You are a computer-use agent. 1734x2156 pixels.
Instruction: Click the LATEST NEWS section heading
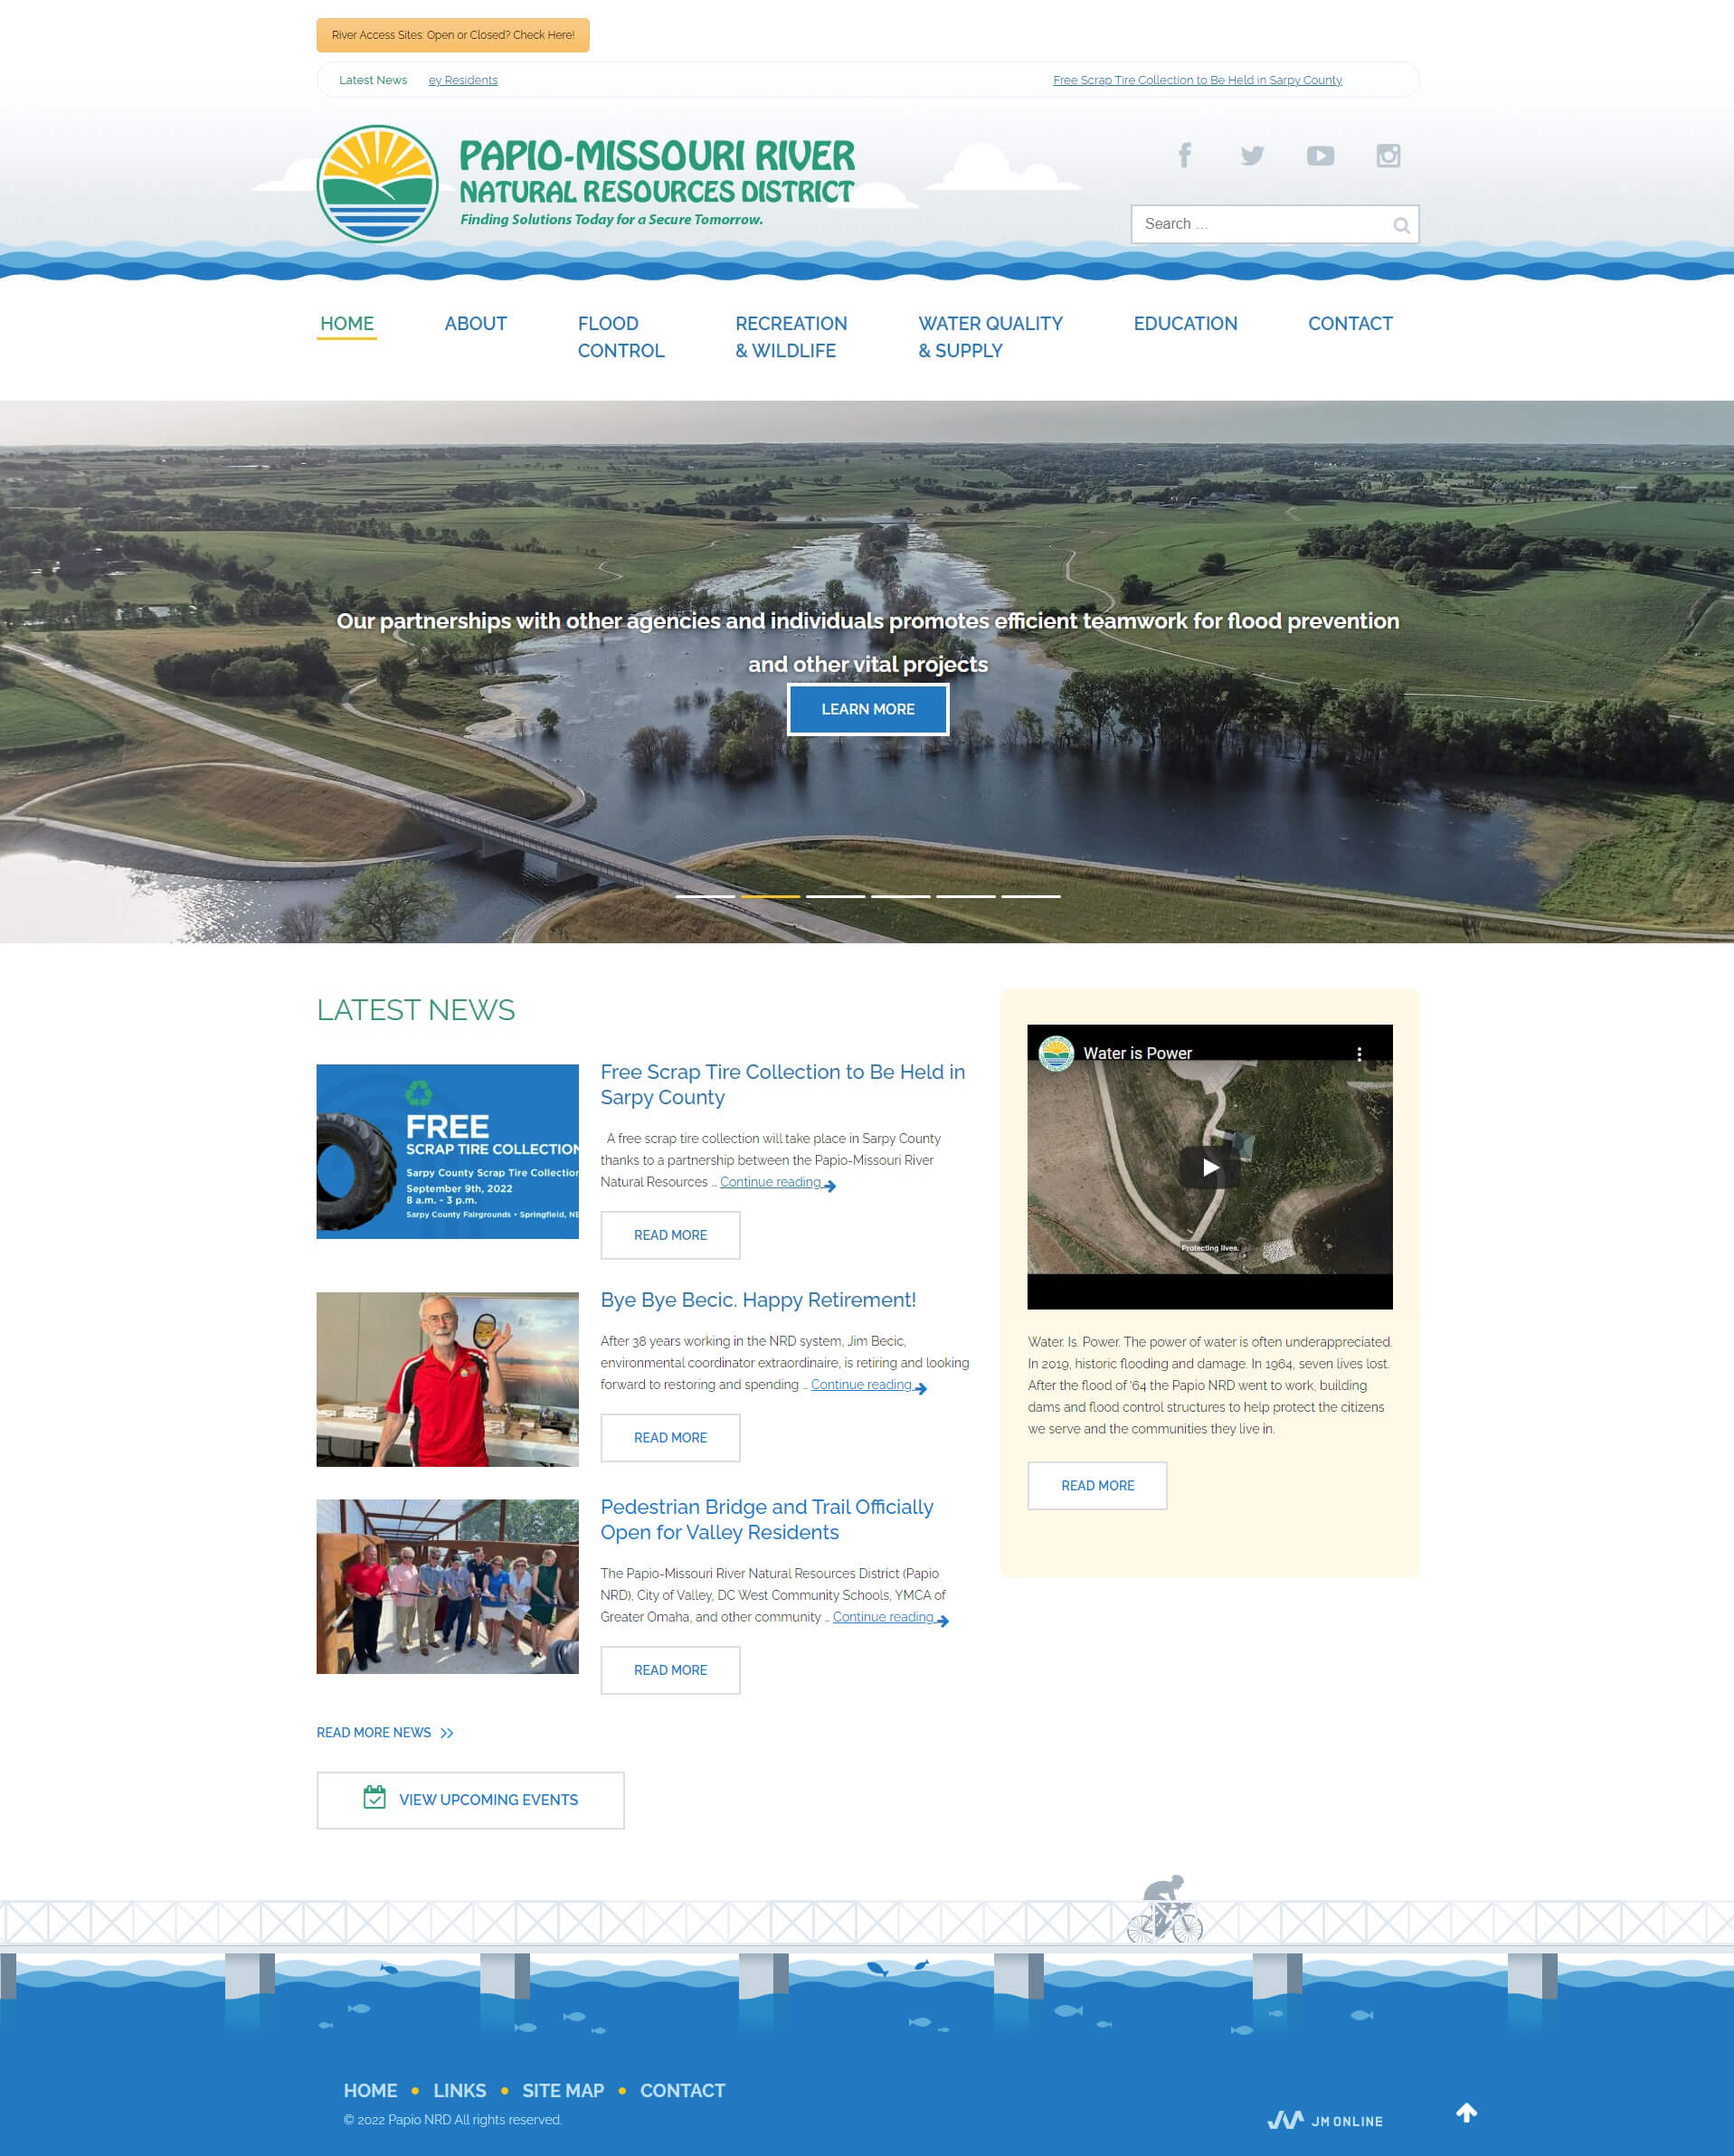[x=416, y=1010]
